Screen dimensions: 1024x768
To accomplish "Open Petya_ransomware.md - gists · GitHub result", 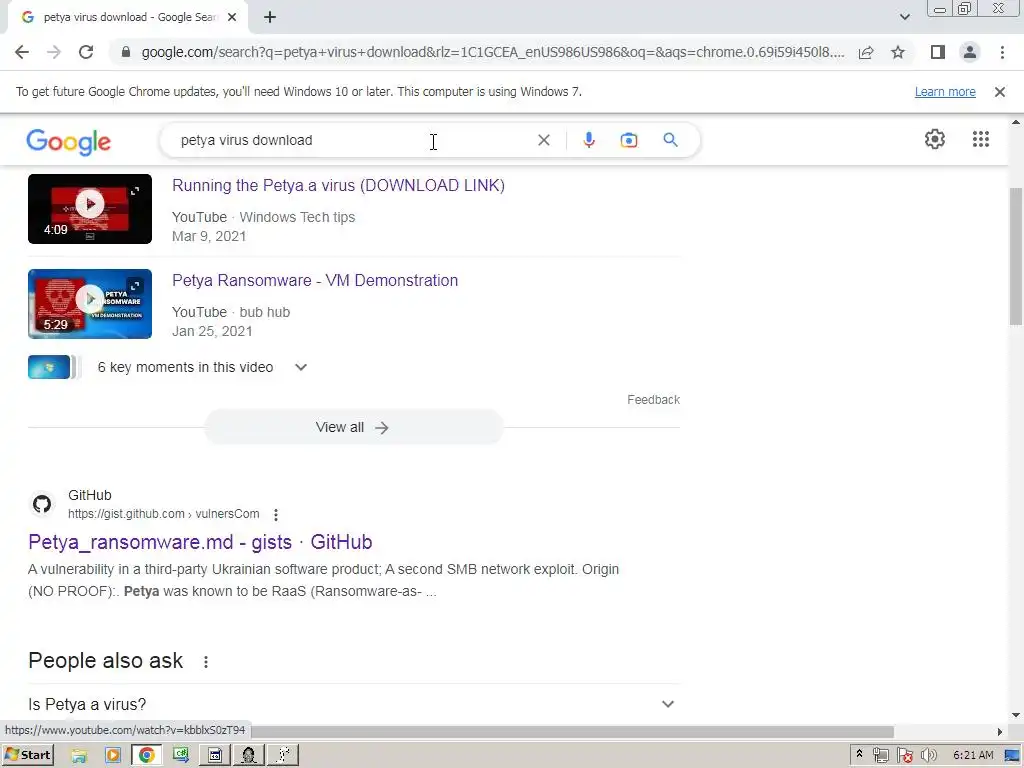I will pos(200,542).
